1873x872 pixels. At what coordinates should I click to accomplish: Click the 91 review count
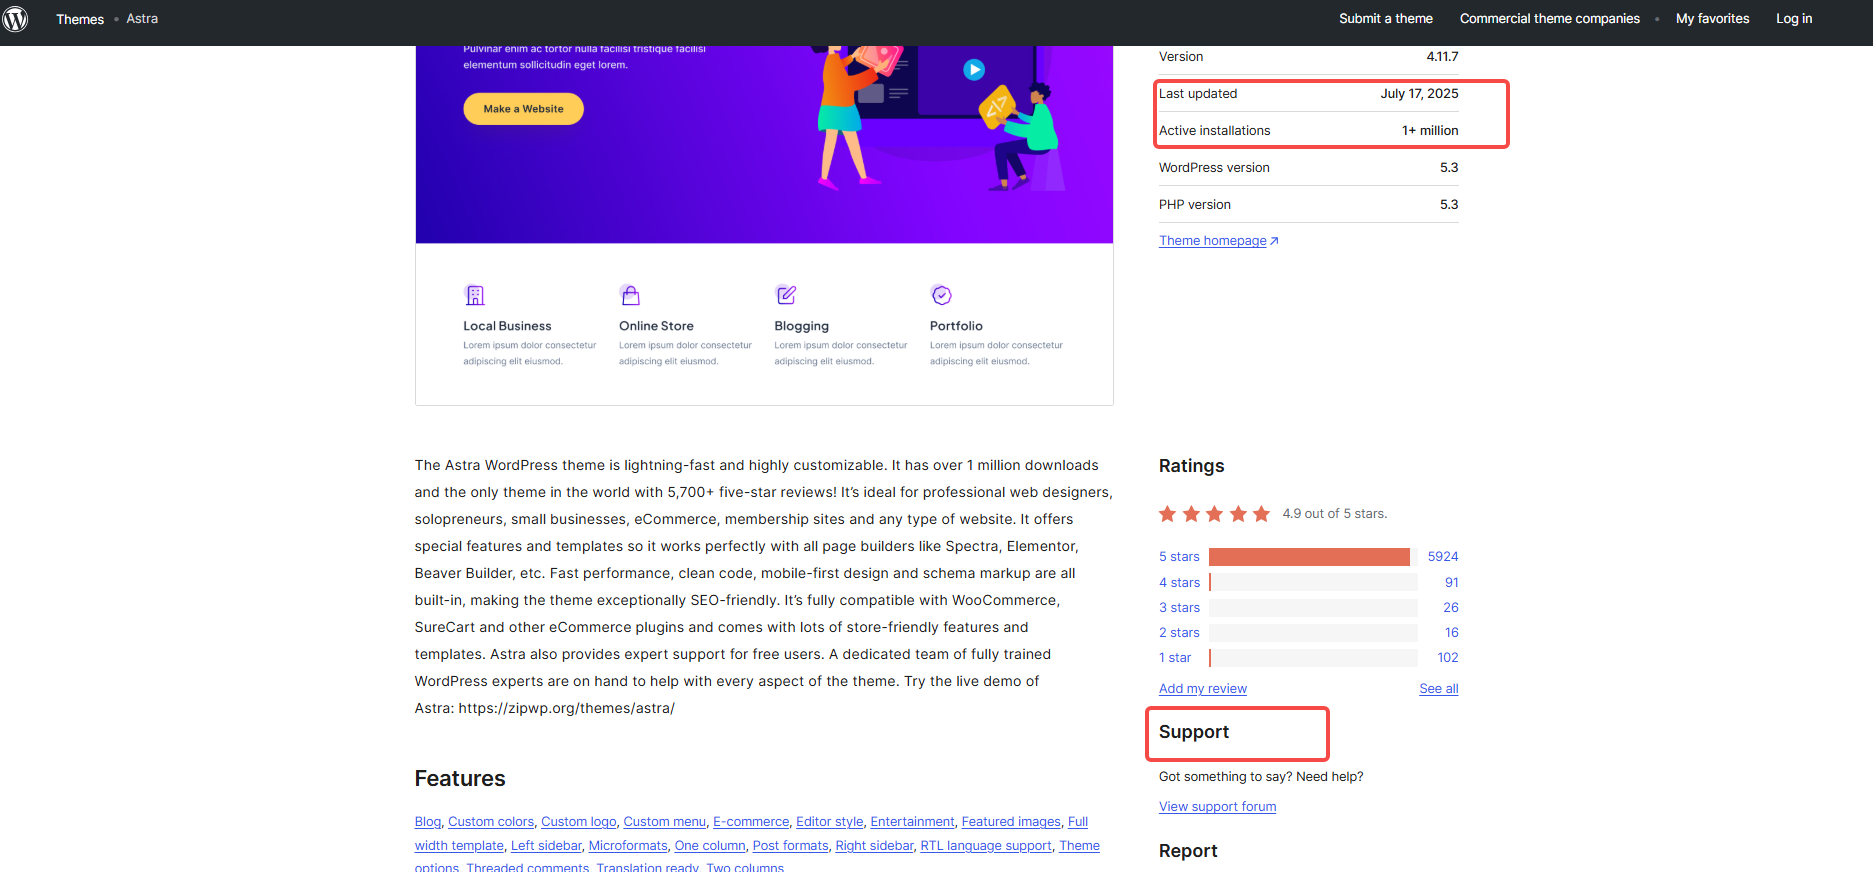1451,583
